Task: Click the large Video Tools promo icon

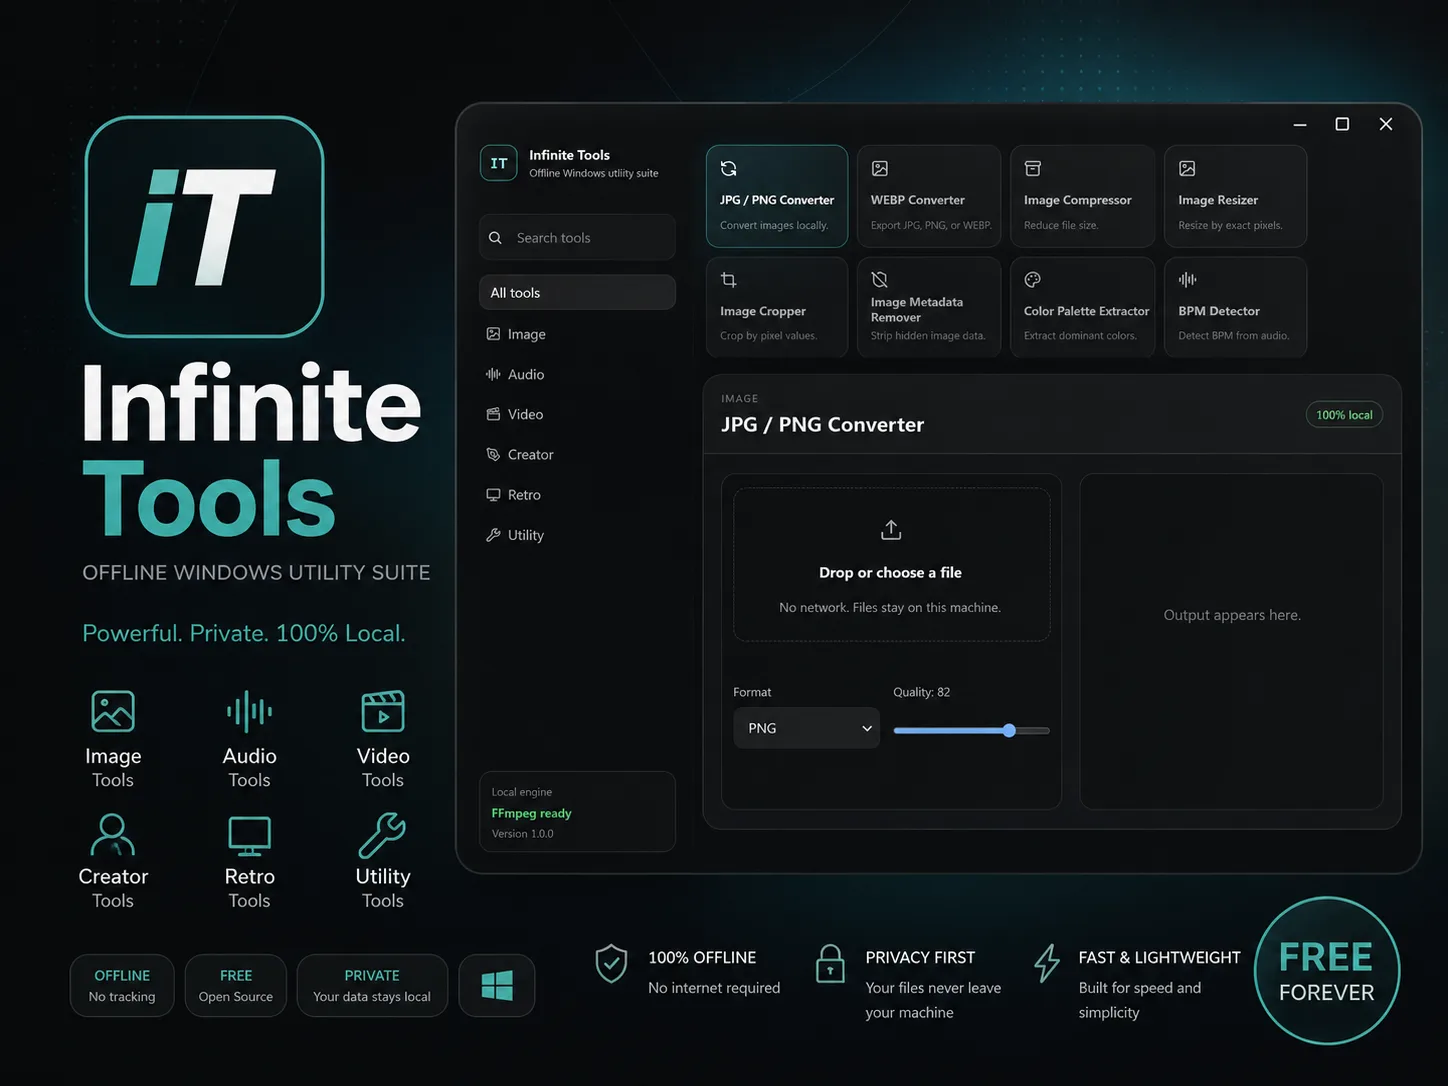Action: (383, 711)
